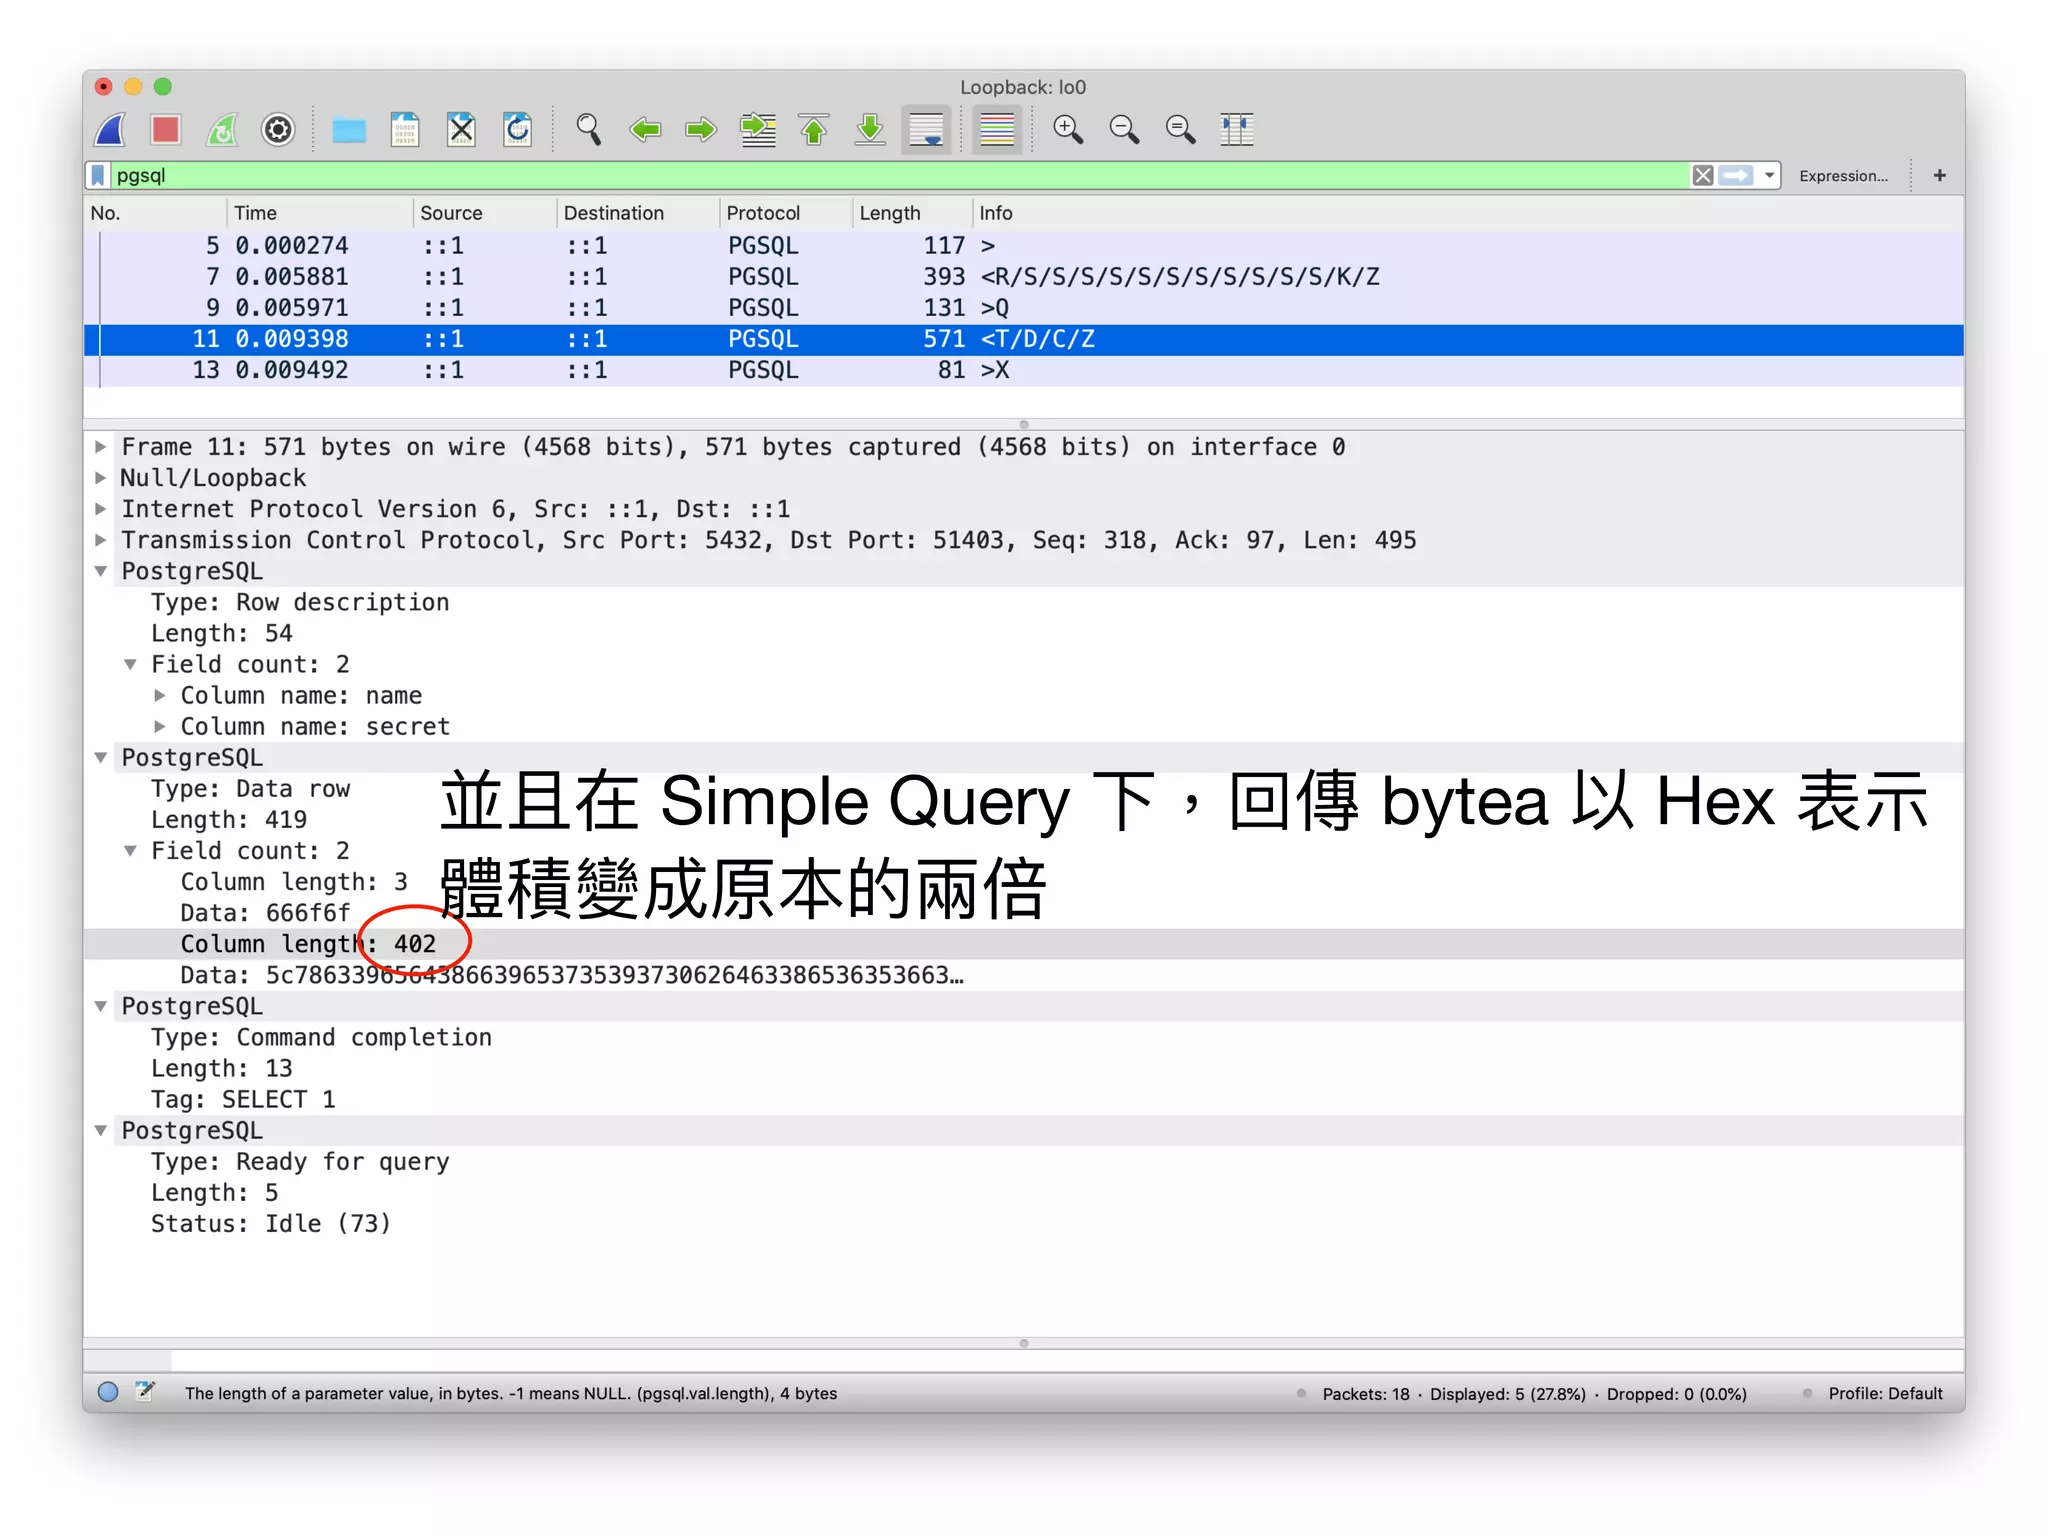This screenshot has width=2048, height=1536.
Task: Reload the capture file
Action: coord(517,129)
